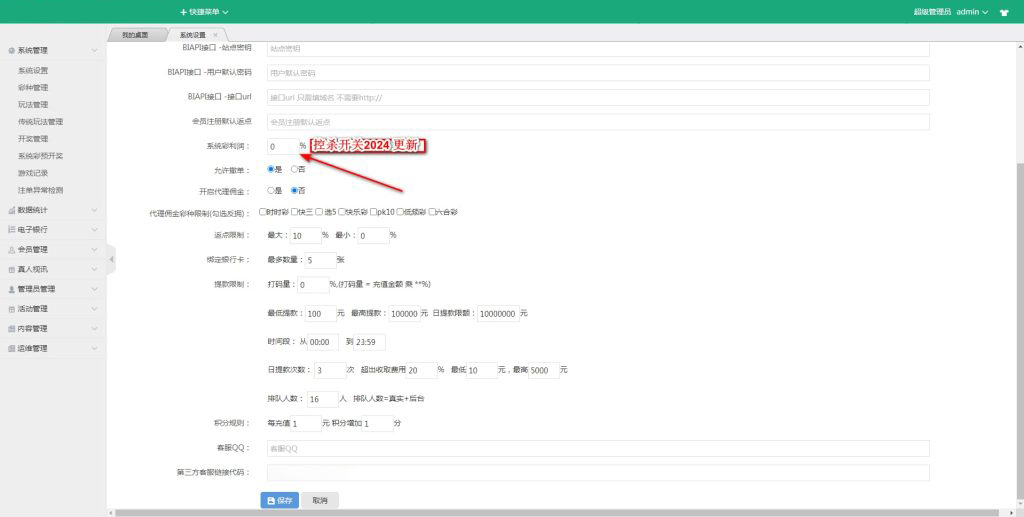Click the 客服QQ input field

pyautogui.click(x=598, y=448)
